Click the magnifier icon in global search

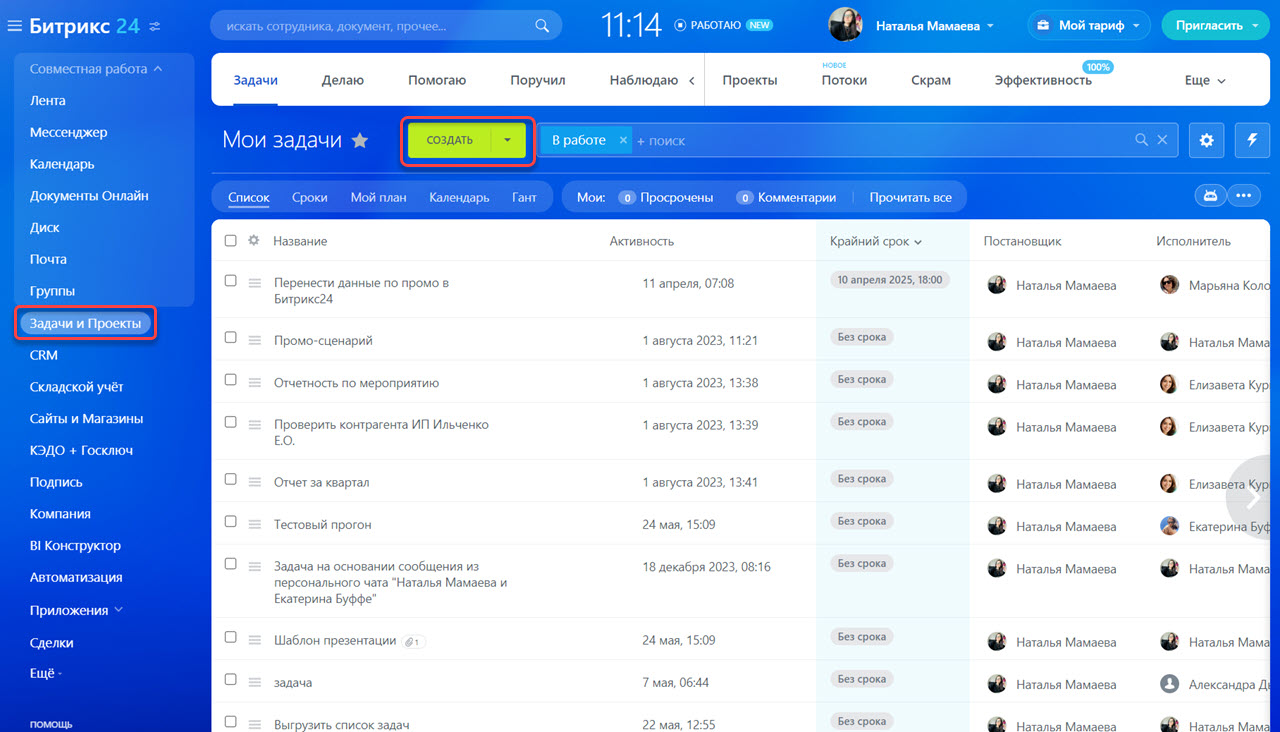coord(542,26)
